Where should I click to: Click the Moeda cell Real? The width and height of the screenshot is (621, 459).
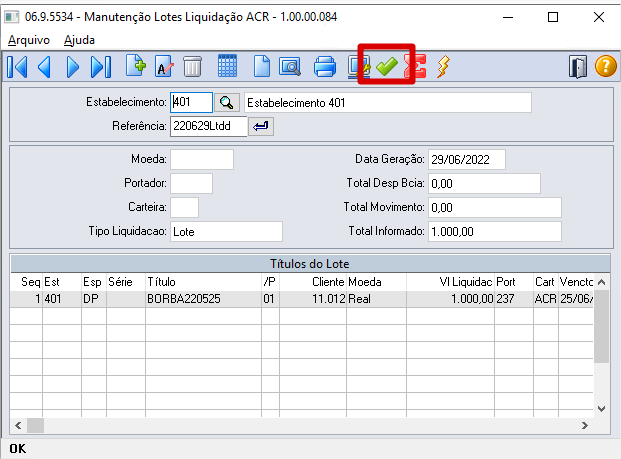click(376, 299)
